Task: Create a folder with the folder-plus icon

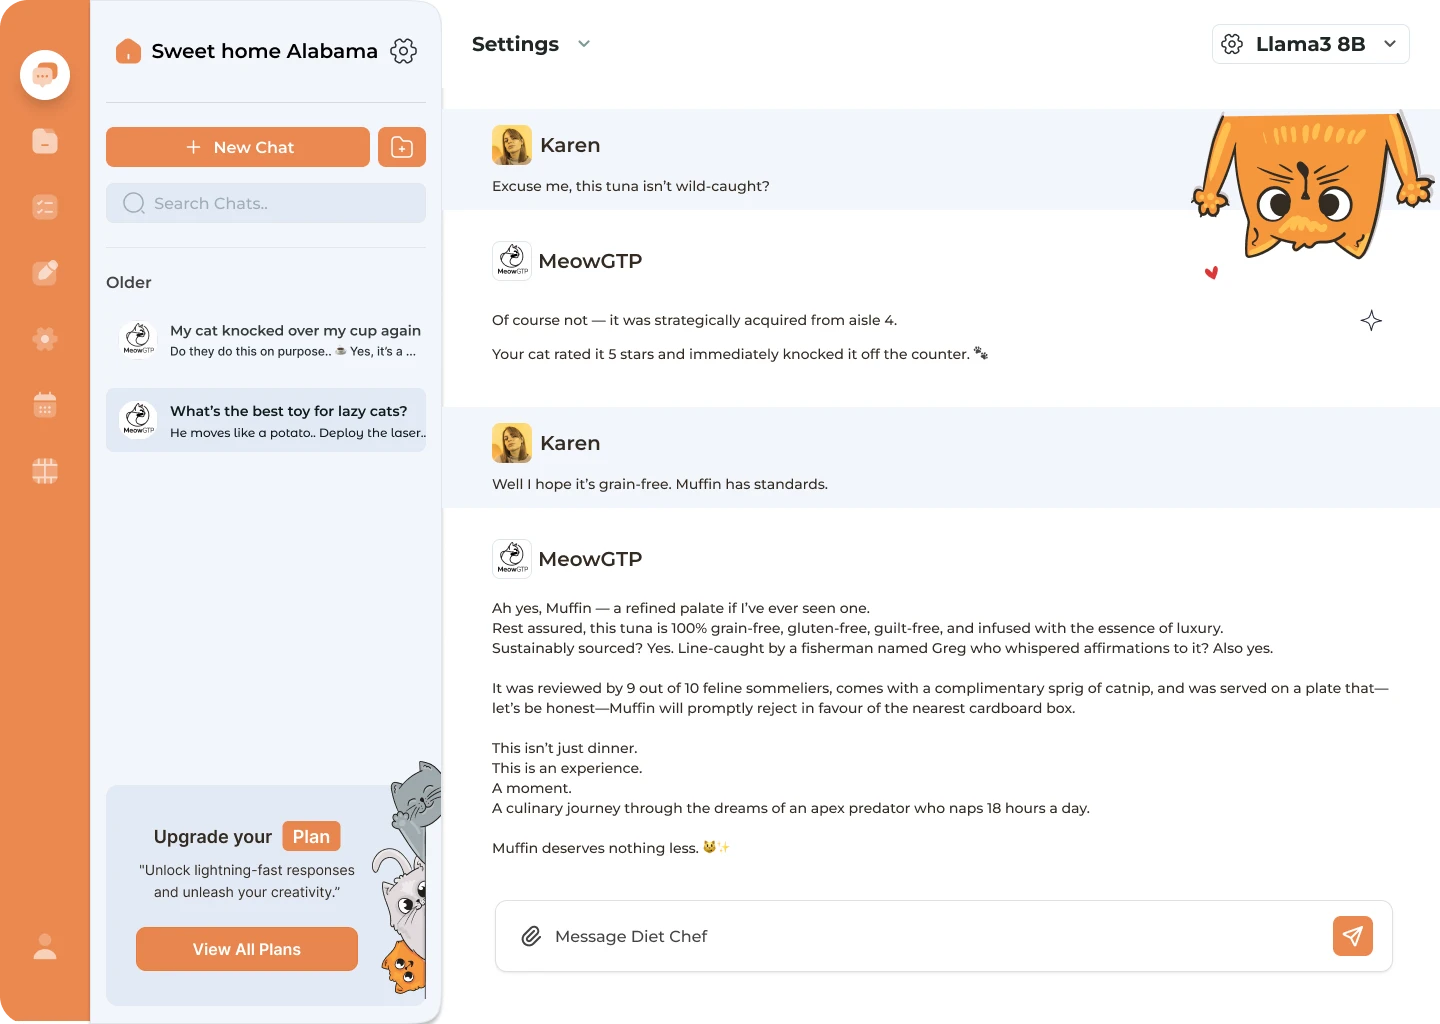Action: click(x=402, y=147)
